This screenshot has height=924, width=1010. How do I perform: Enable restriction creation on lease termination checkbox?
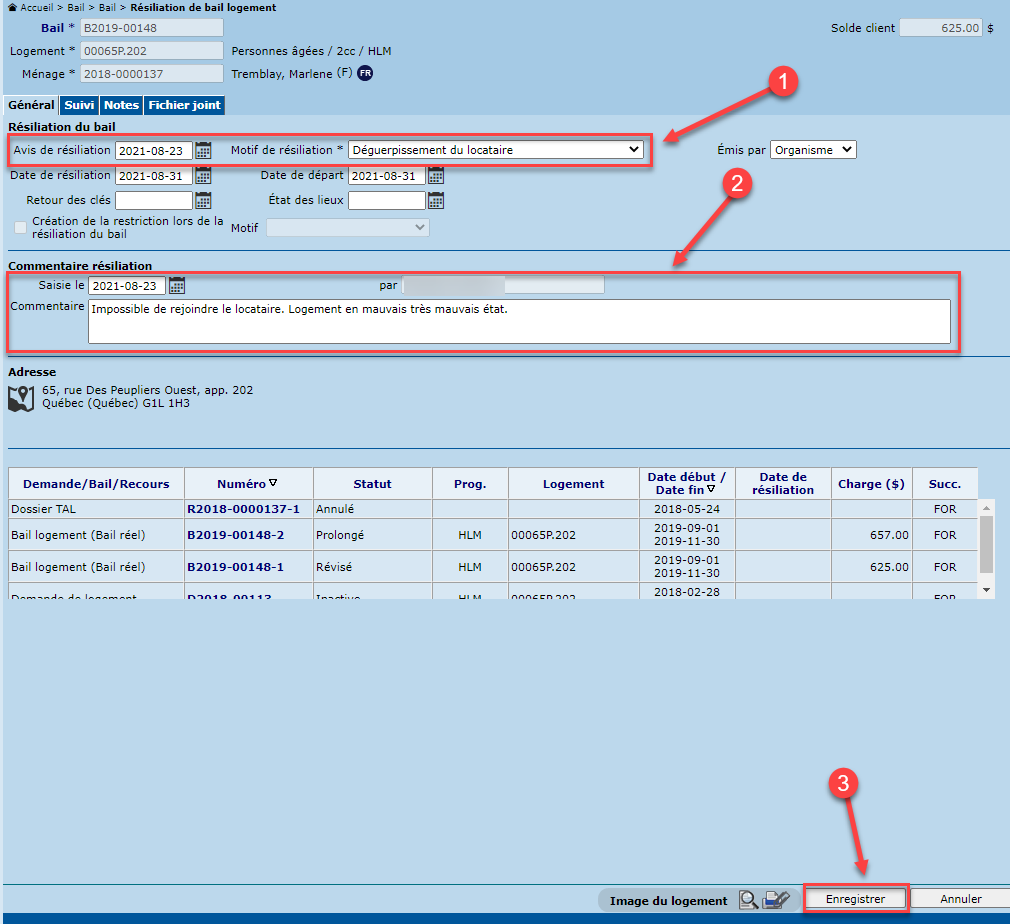[x=21, y=227]
